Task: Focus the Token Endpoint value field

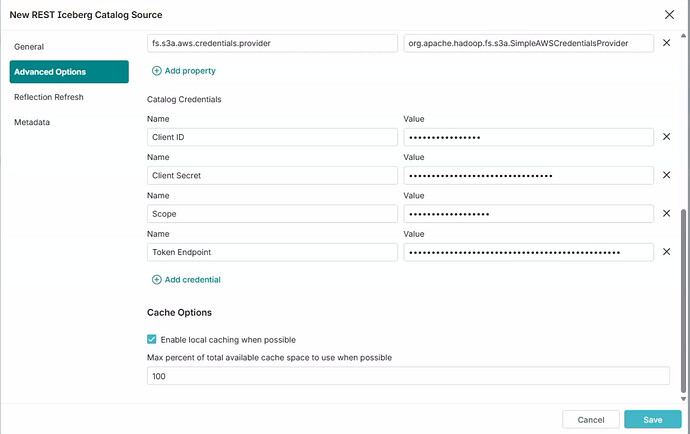Action: click(528, 252)
